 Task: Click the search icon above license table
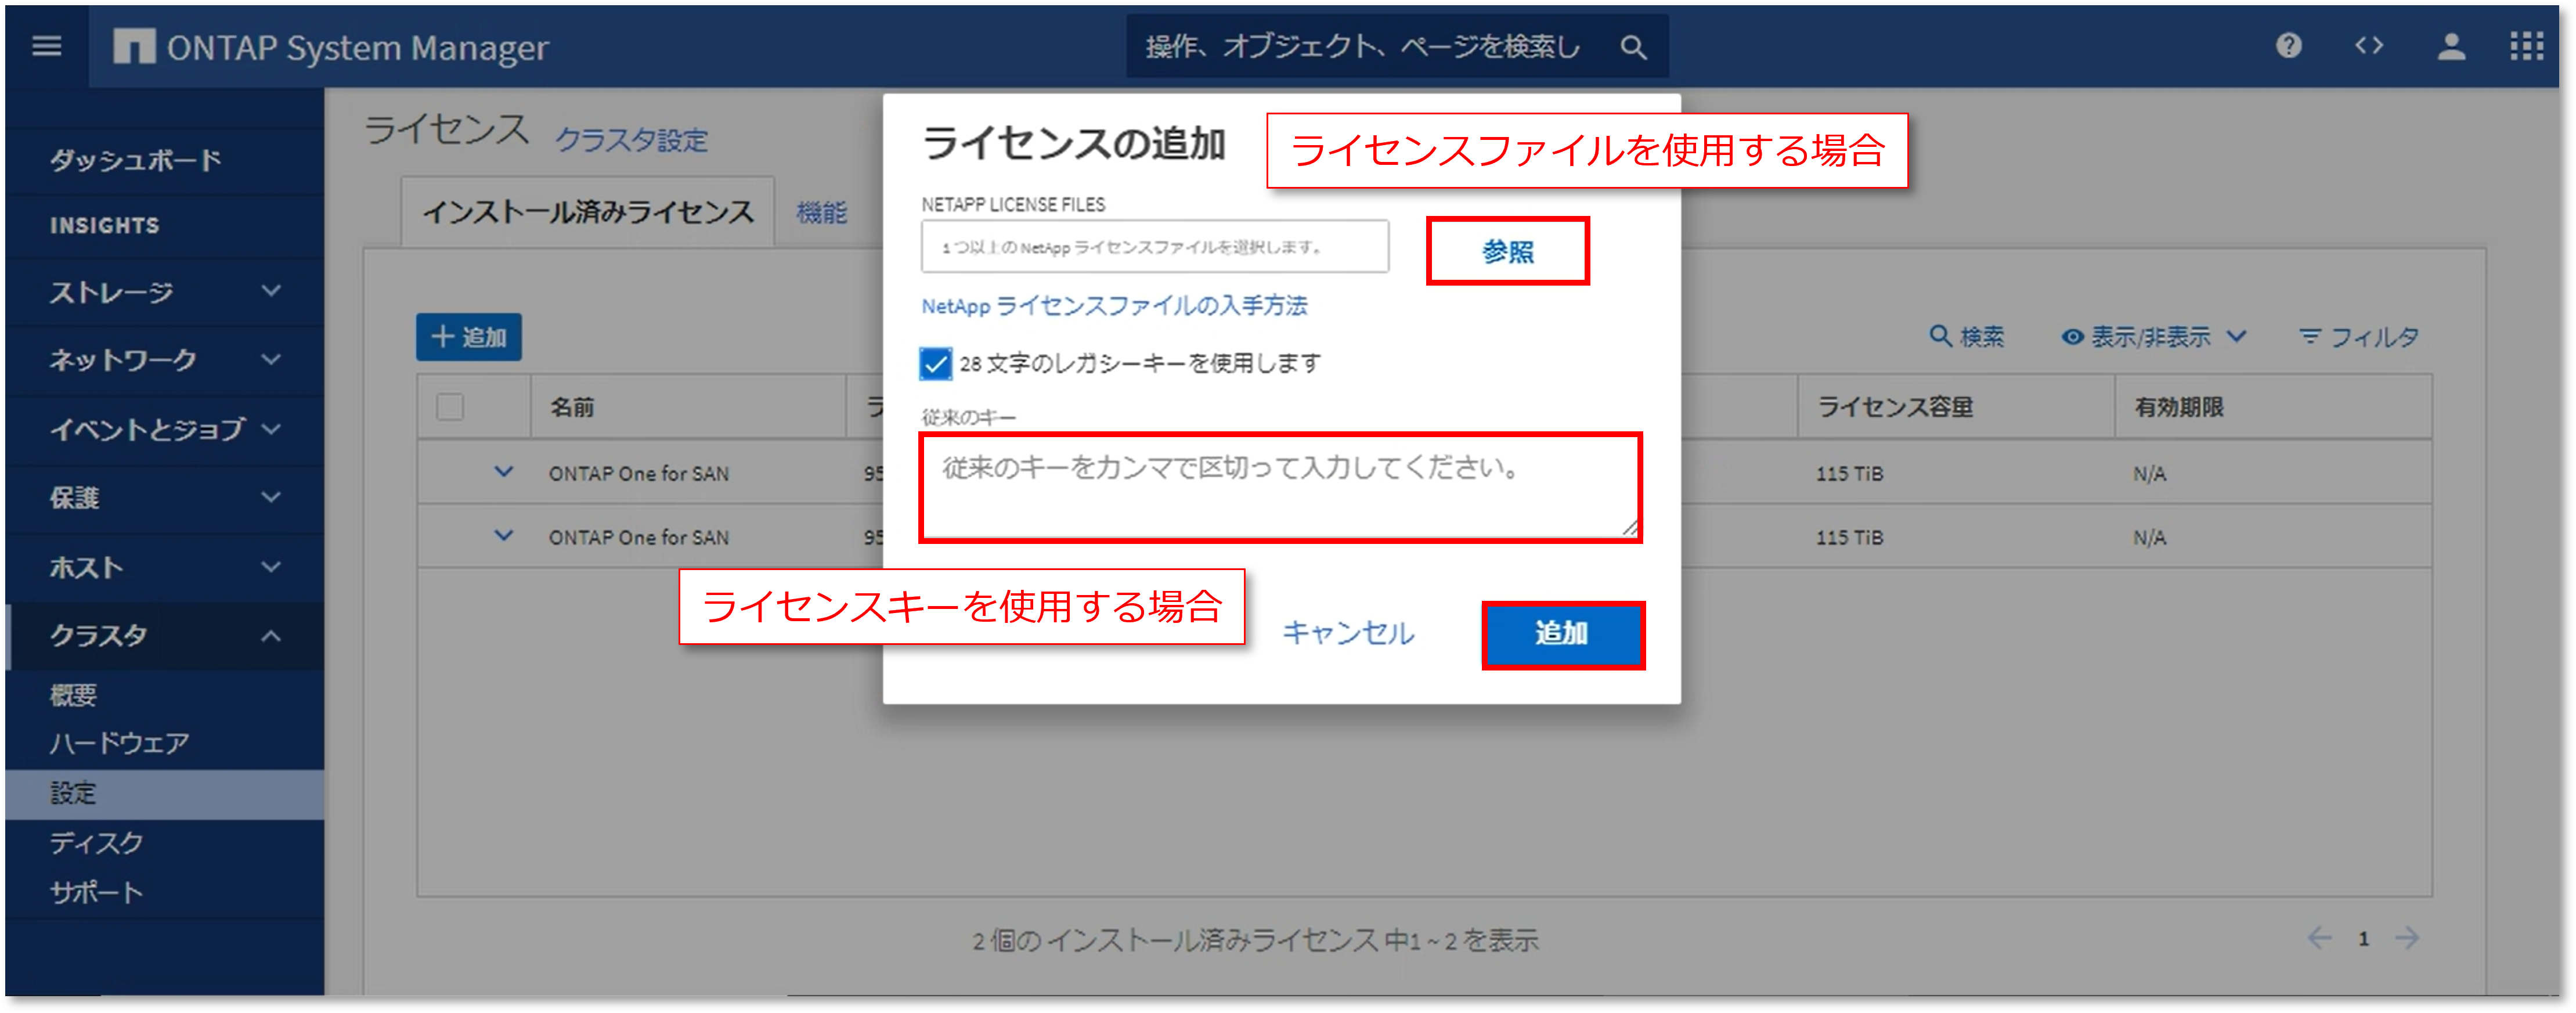coord(1940,336)
